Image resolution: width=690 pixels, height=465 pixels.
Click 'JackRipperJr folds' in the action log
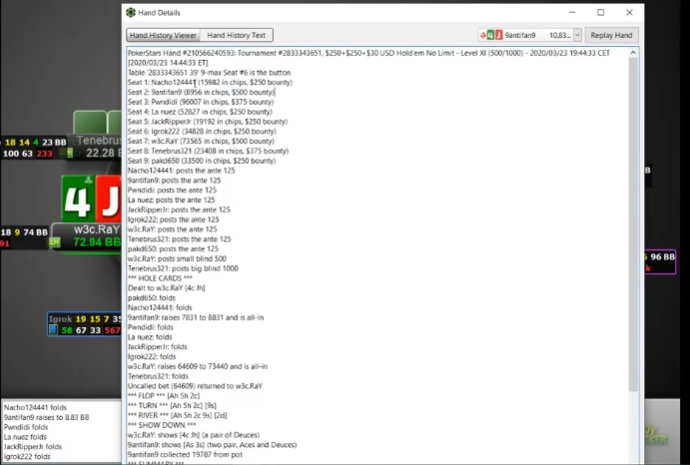33,447
